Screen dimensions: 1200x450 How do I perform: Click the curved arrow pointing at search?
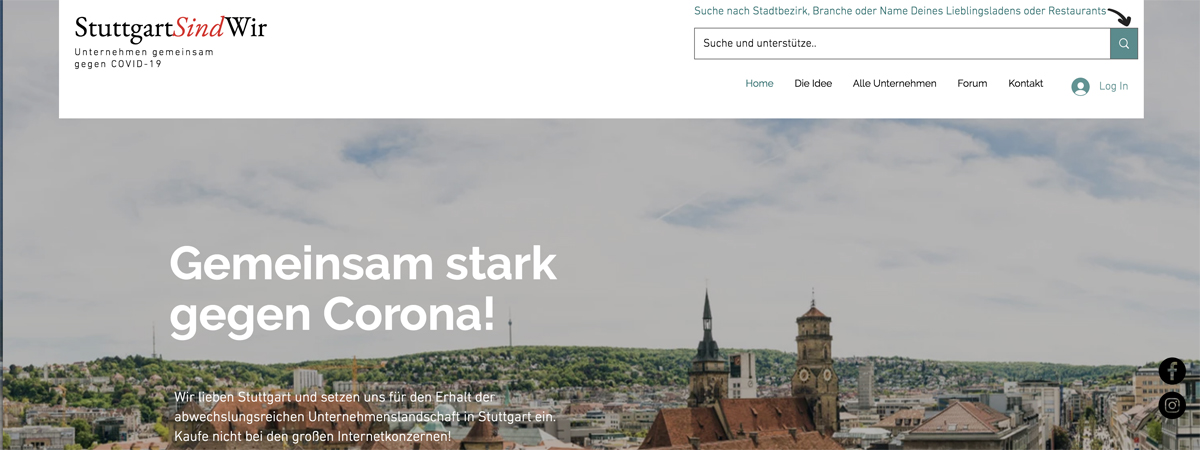pos(1119,16)
